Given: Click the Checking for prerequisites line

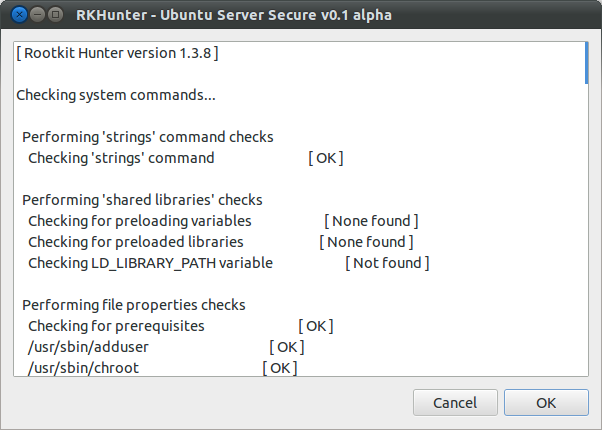Looking at the screenshot, I should click(x=116, y=326).
